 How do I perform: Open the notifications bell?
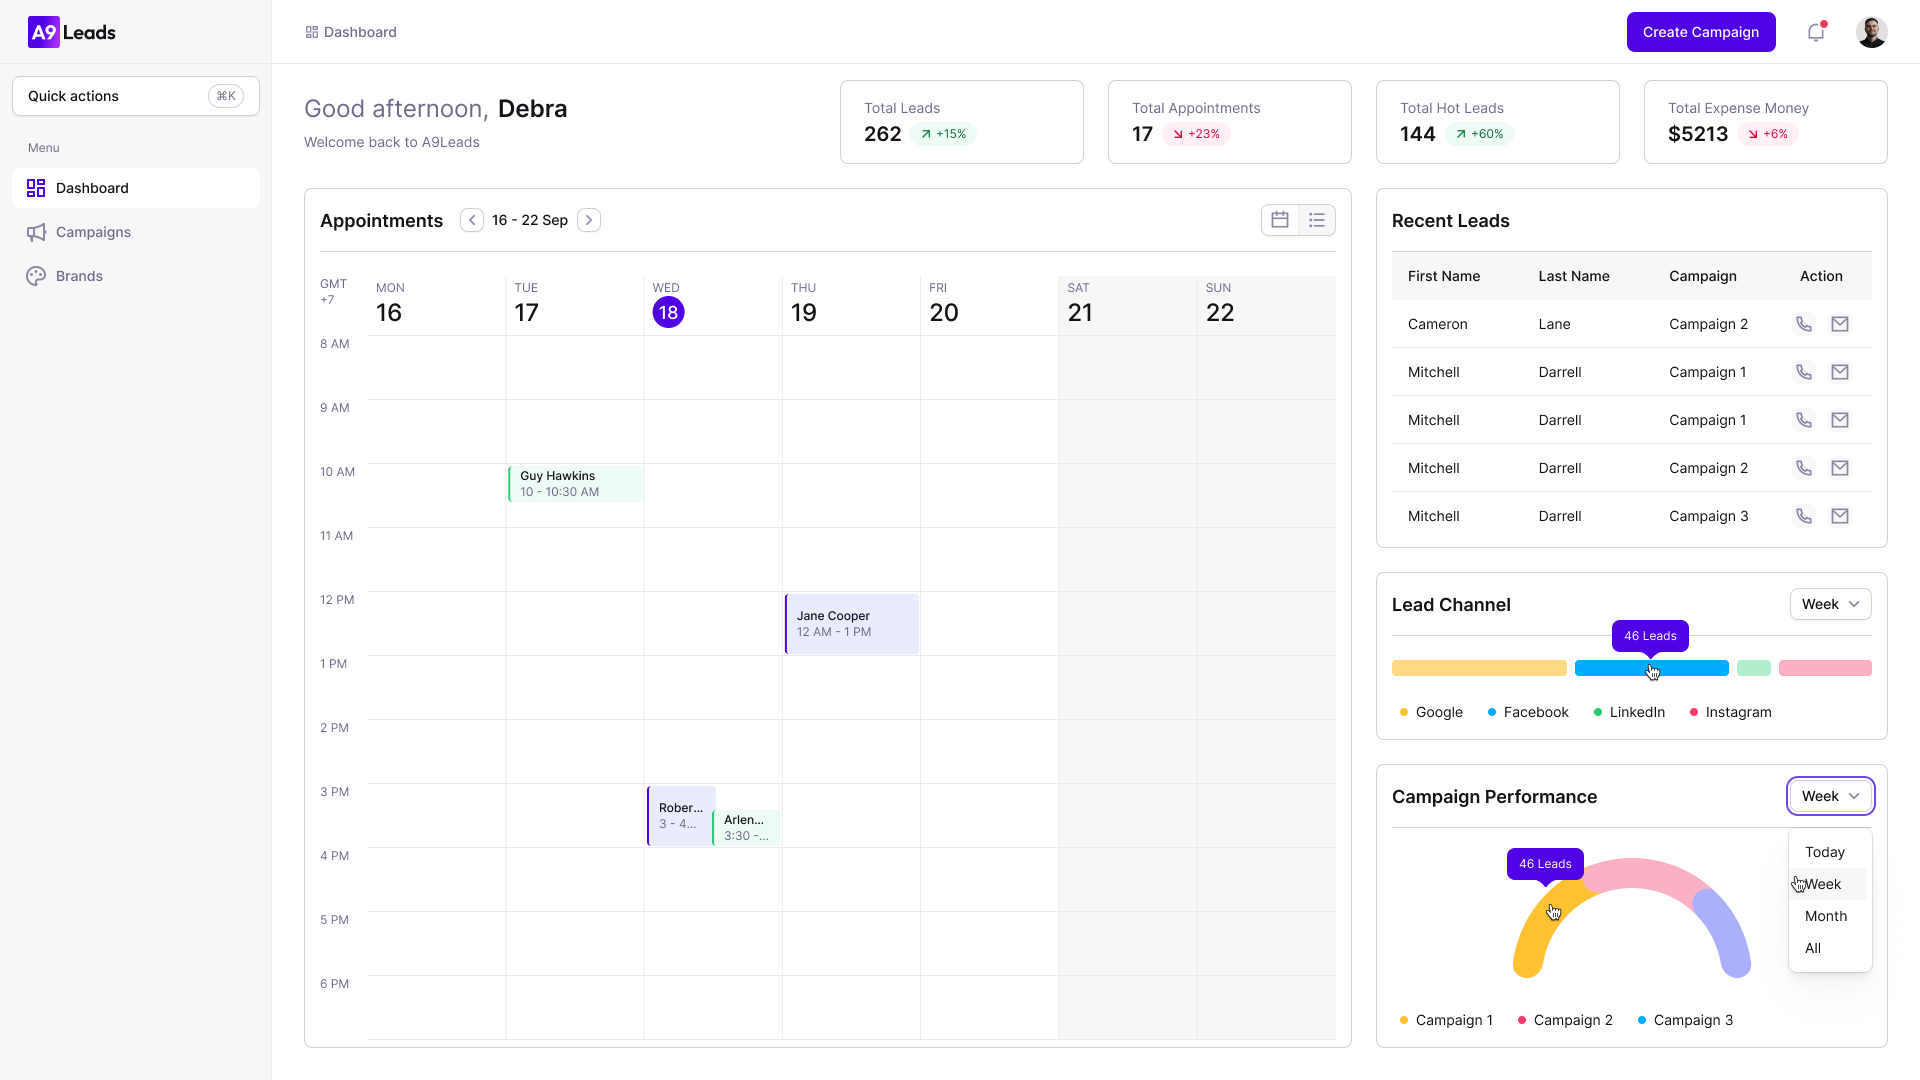click(x=1815, y=32)
